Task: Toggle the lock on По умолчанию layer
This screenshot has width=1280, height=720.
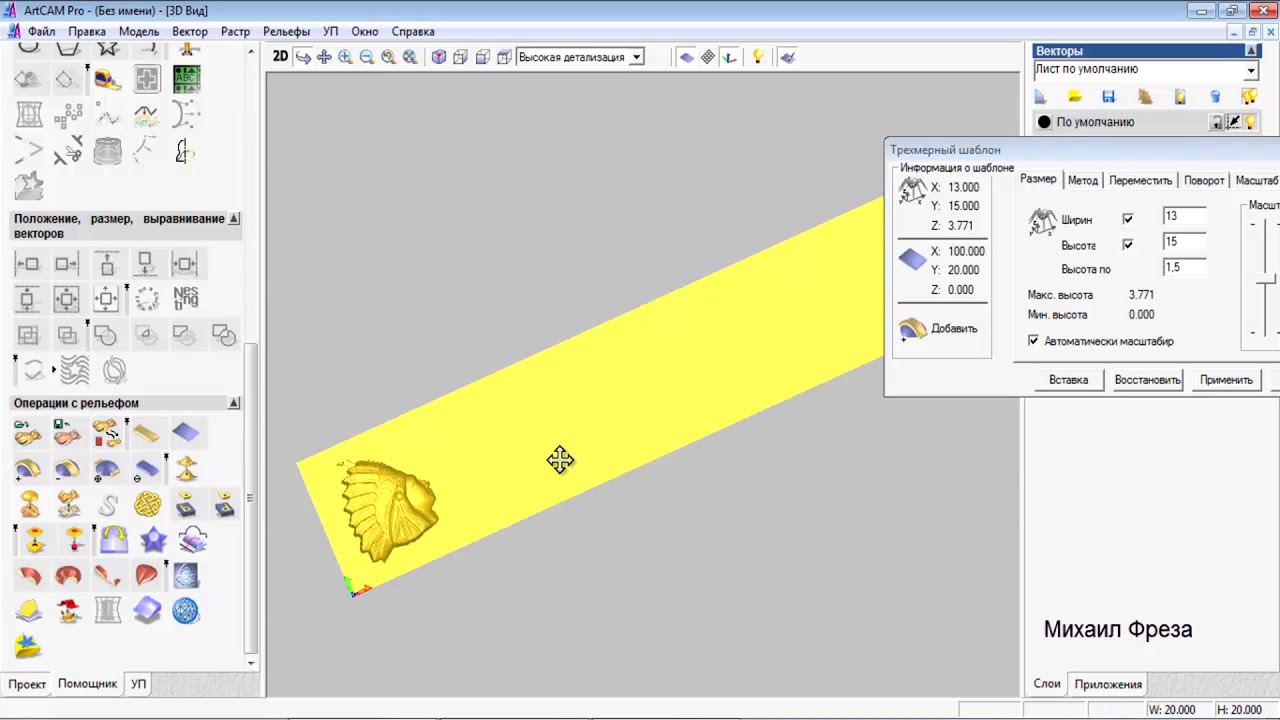Action: [x=1216, y=122]
